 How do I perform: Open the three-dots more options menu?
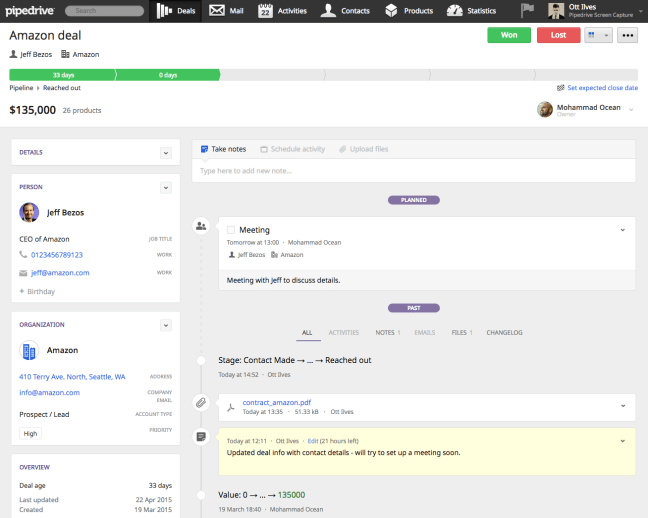click(x=627, y=35)
